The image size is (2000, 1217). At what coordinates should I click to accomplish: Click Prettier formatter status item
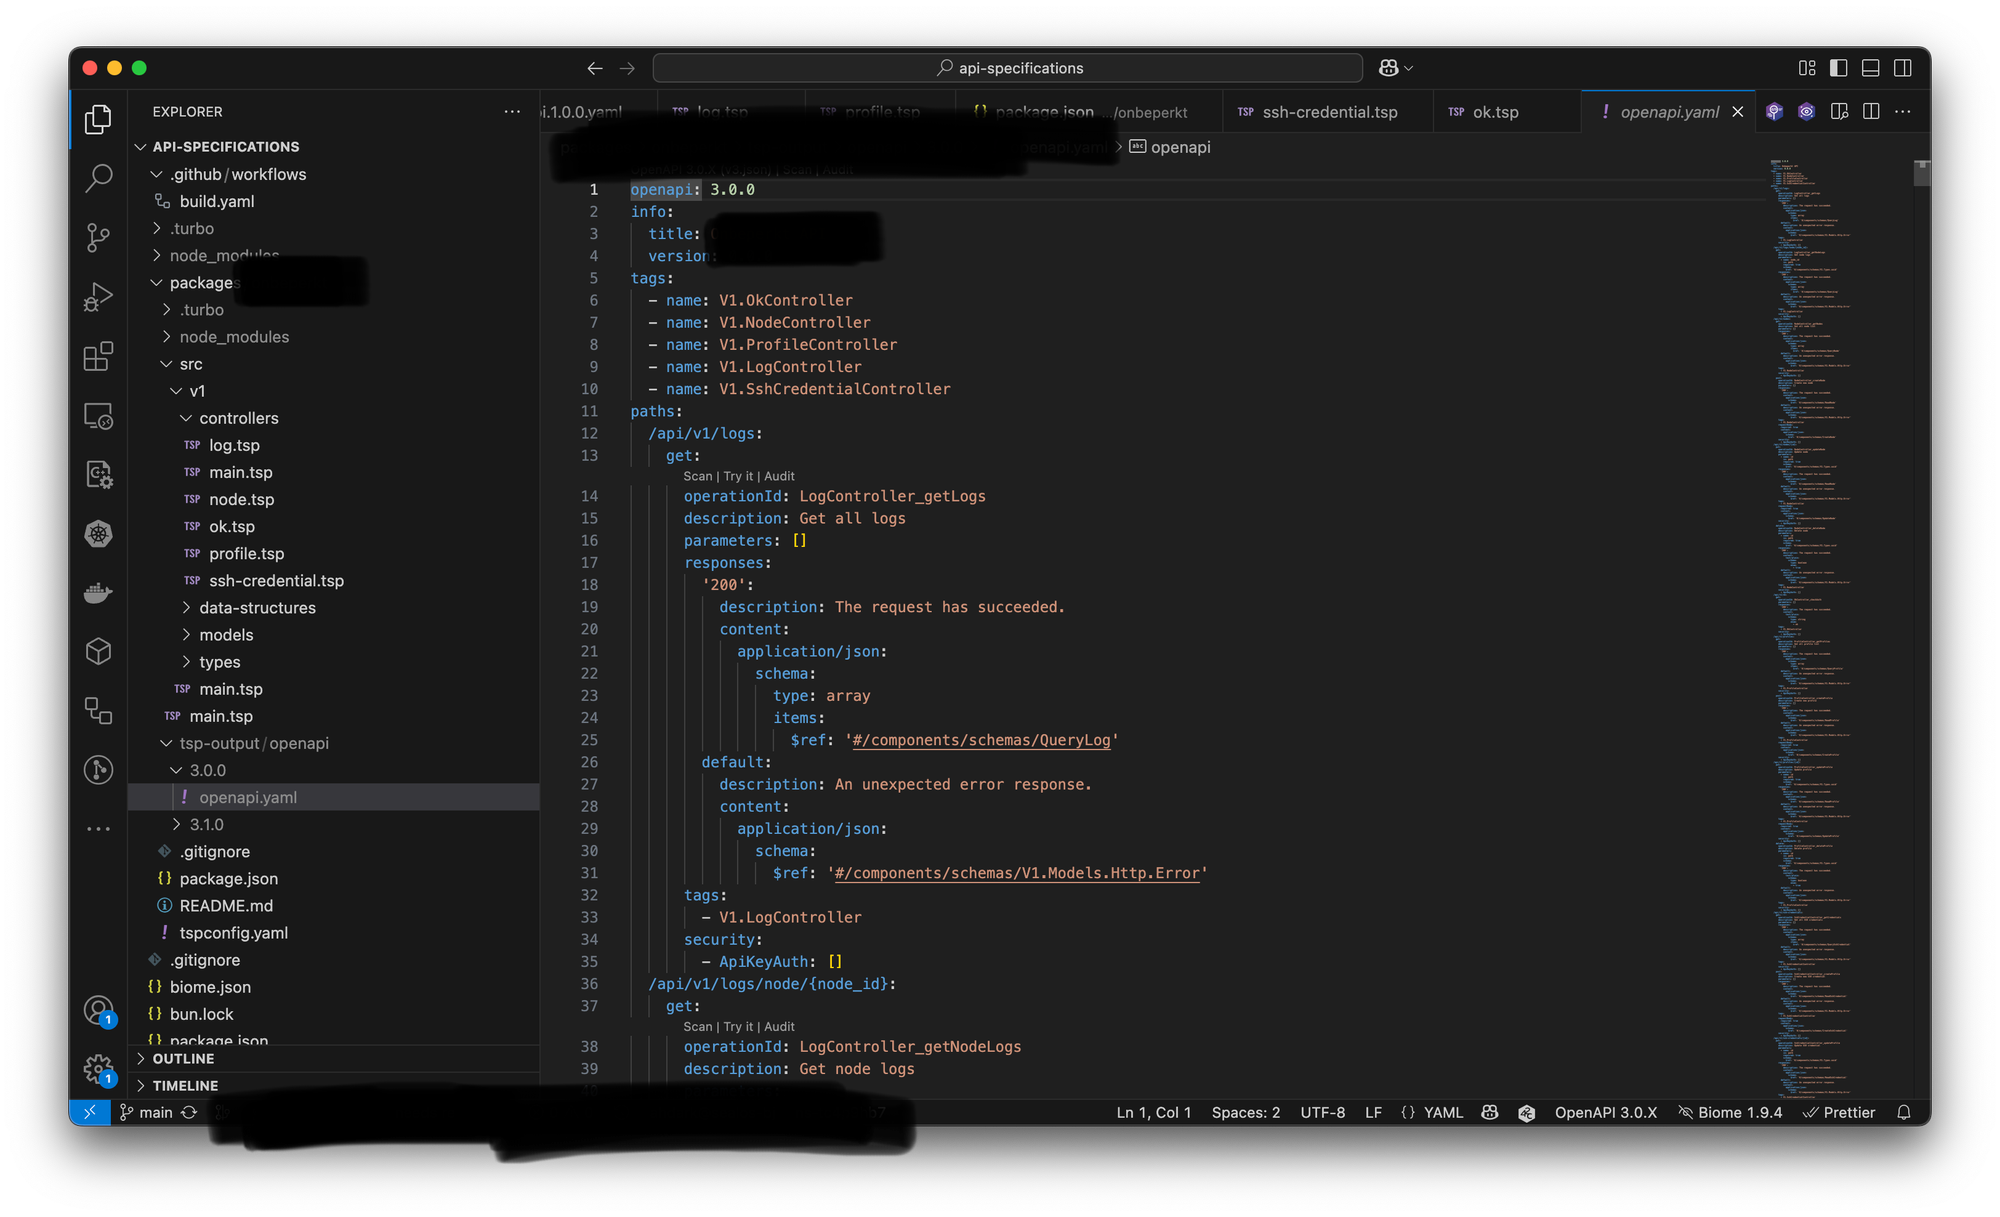pos(1839,1113)
